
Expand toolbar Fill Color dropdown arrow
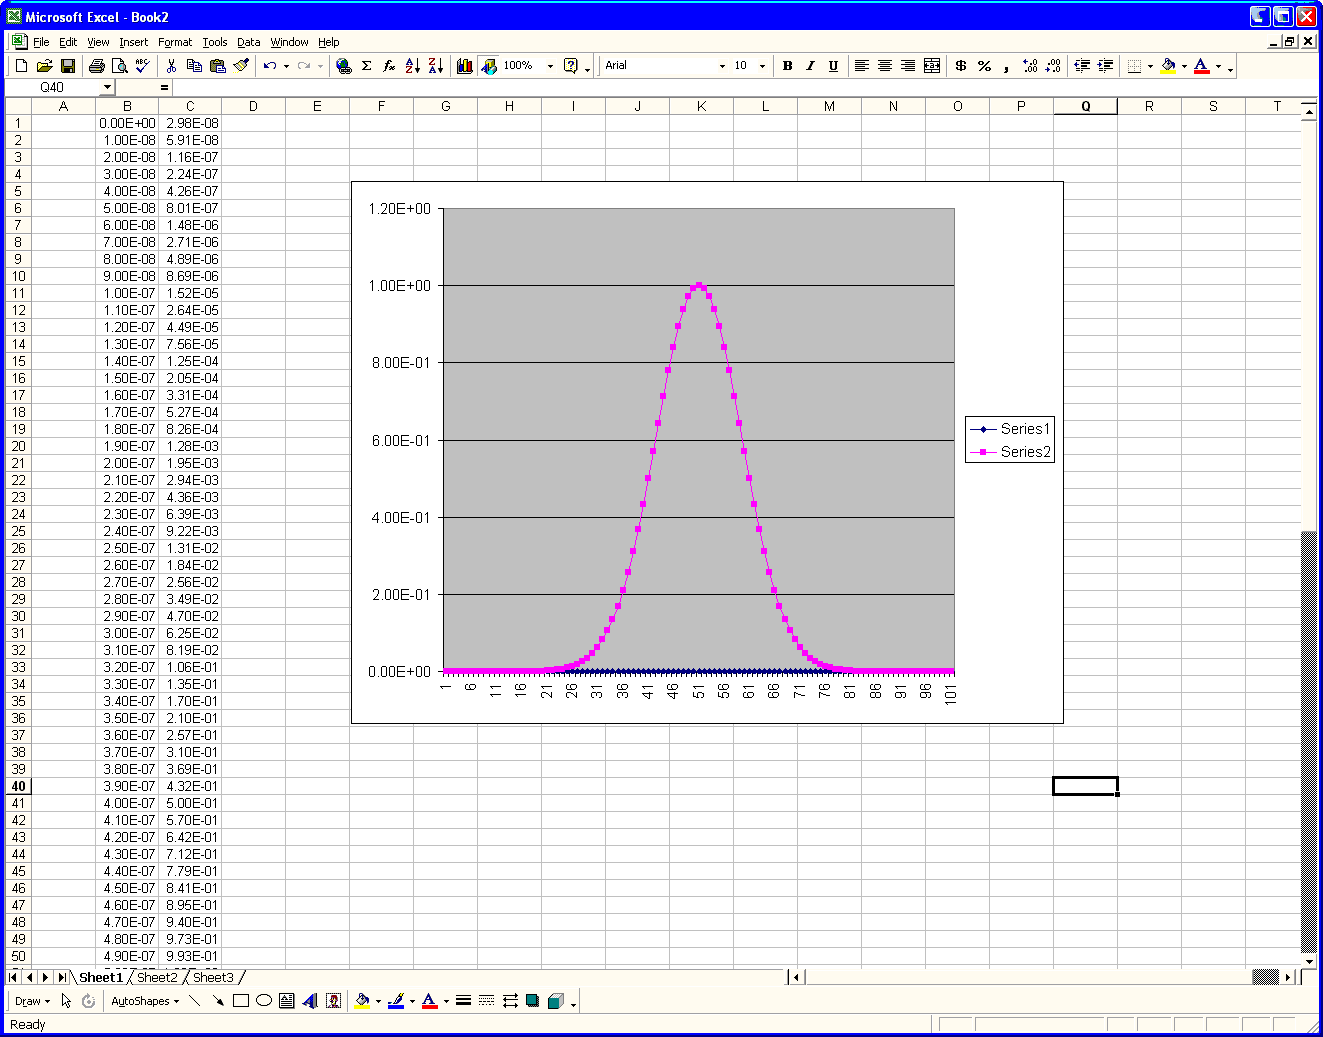[1184, 66]
